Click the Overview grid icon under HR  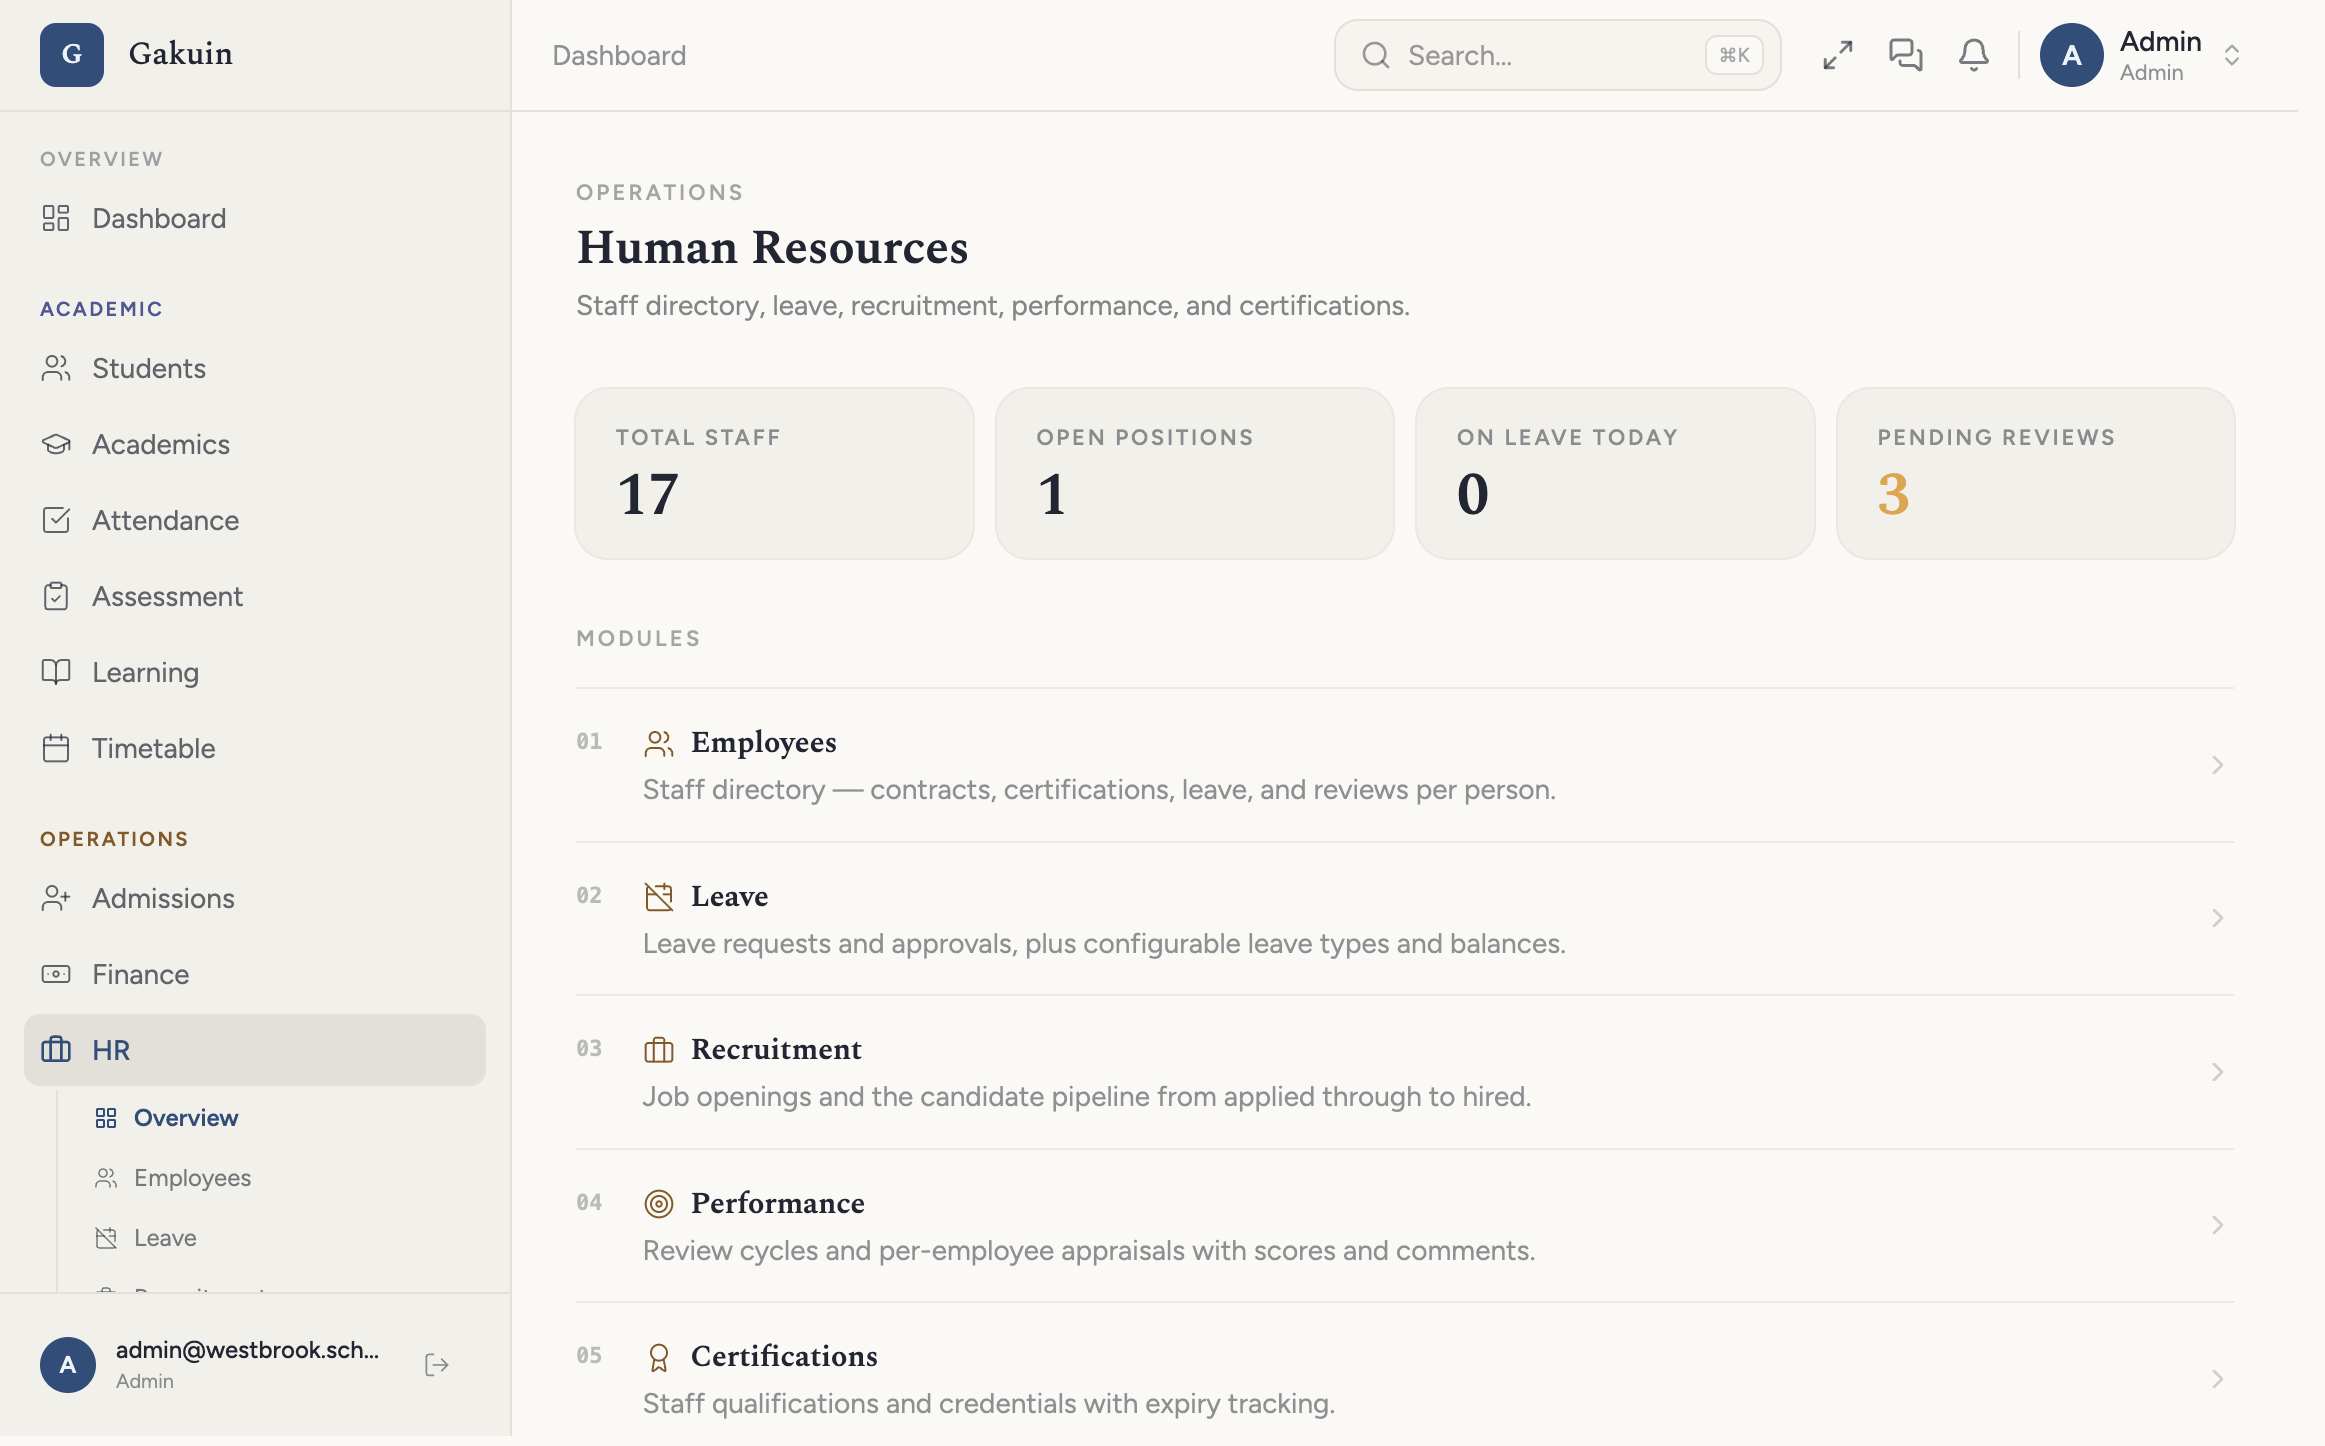pos(106,1118)
